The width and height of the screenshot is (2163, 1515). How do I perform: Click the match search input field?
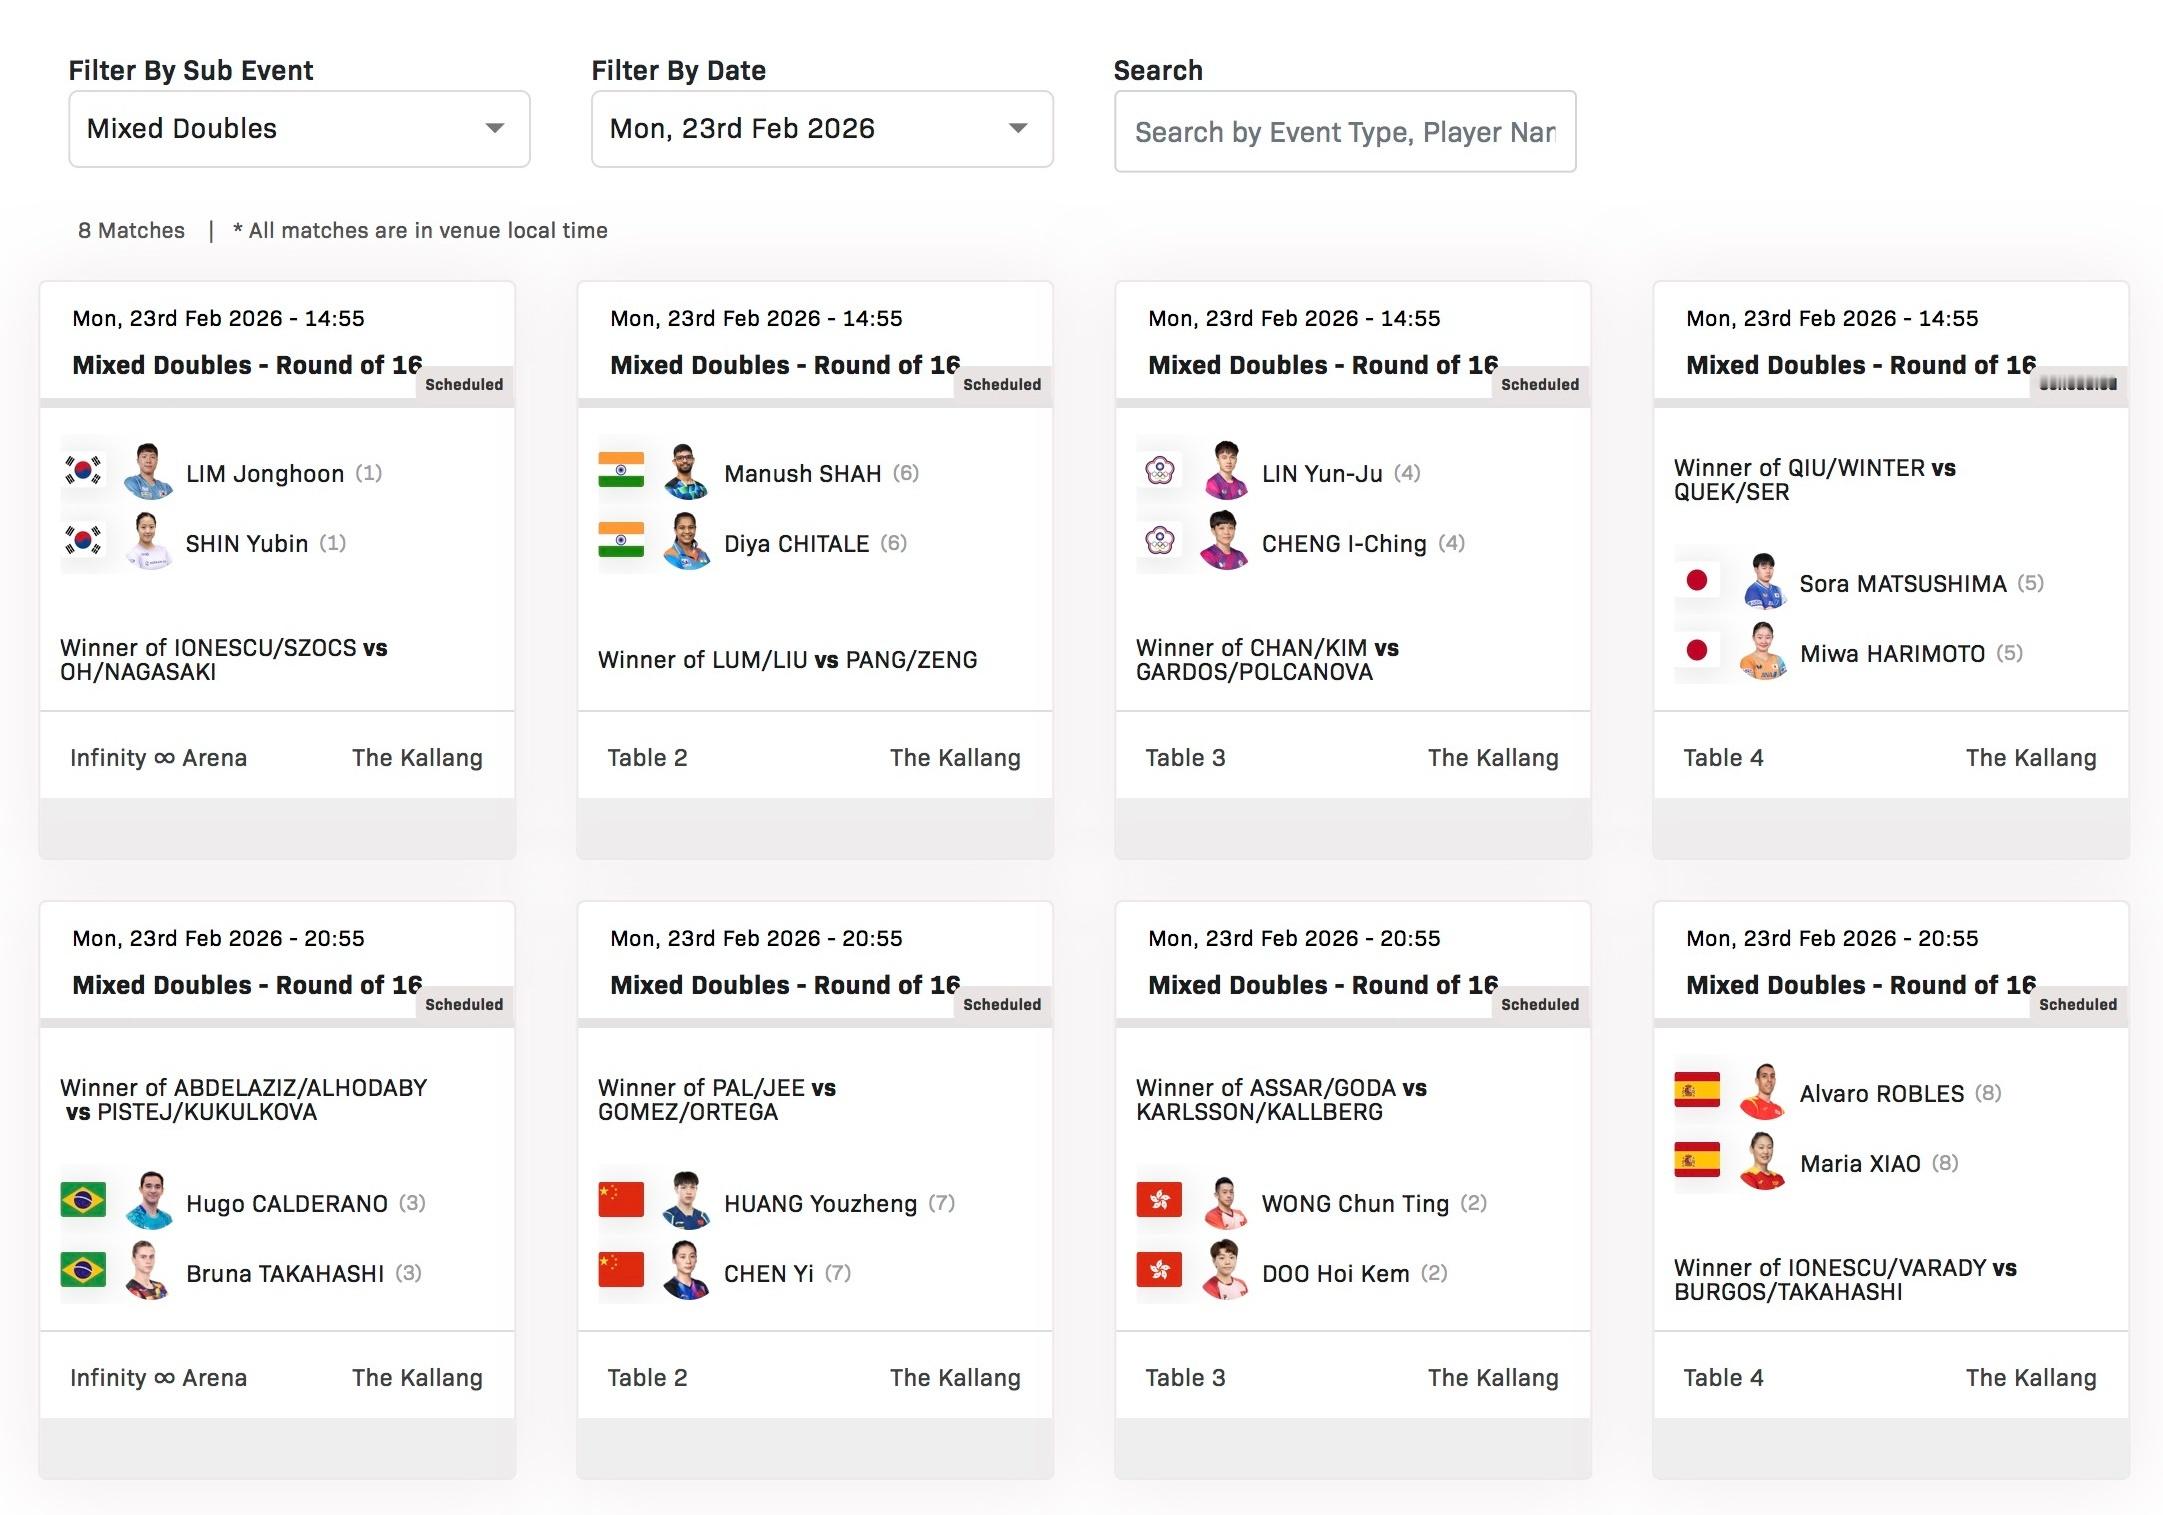[1344, 132]
